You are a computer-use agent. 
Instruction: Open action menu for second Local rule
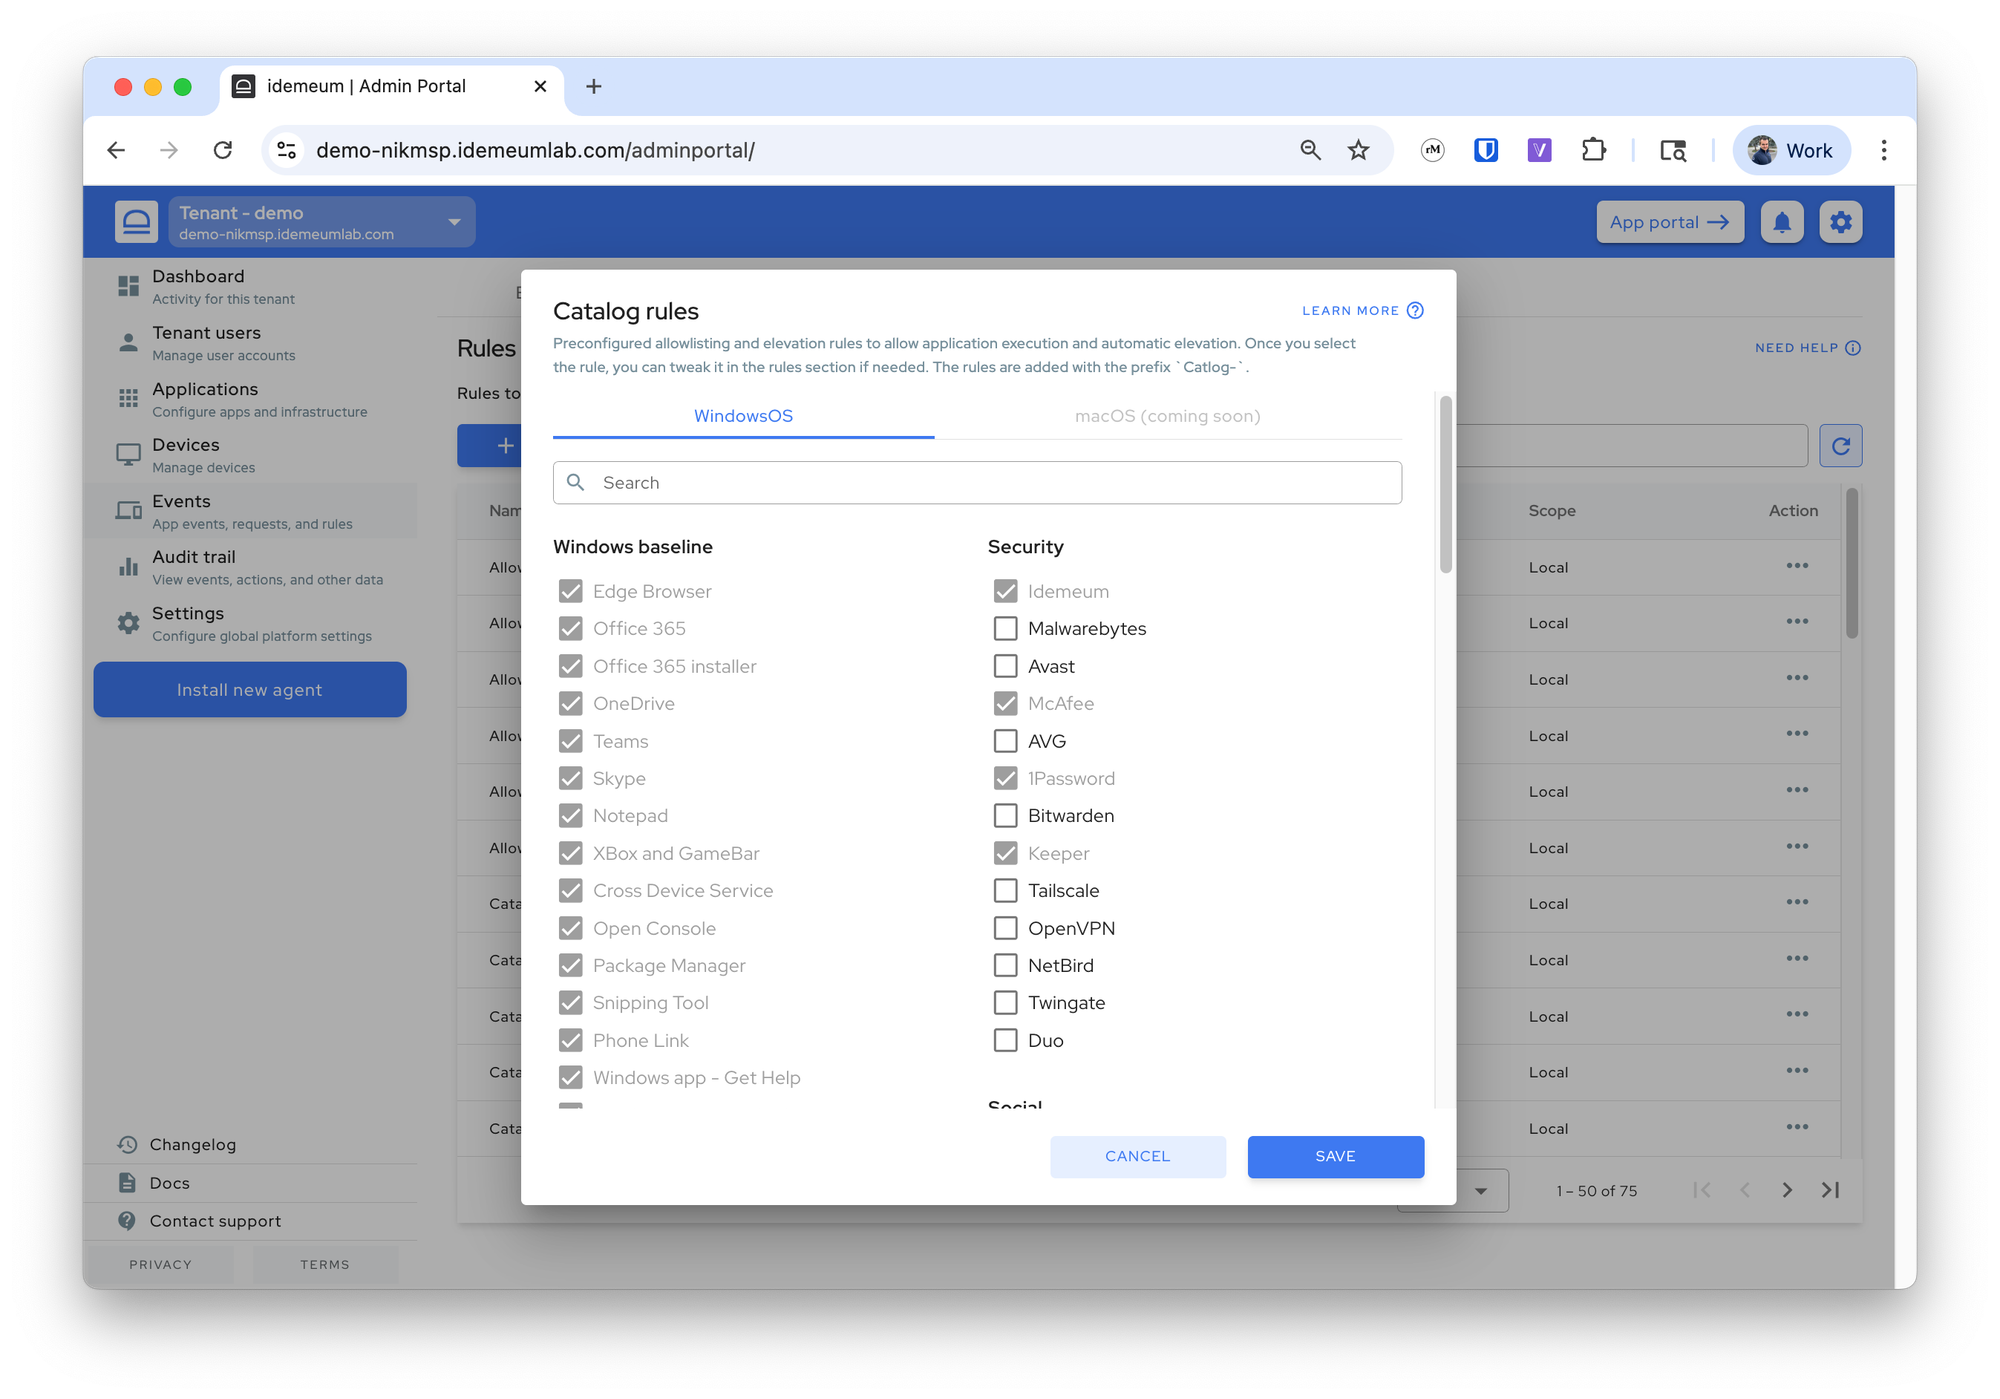1797,622
